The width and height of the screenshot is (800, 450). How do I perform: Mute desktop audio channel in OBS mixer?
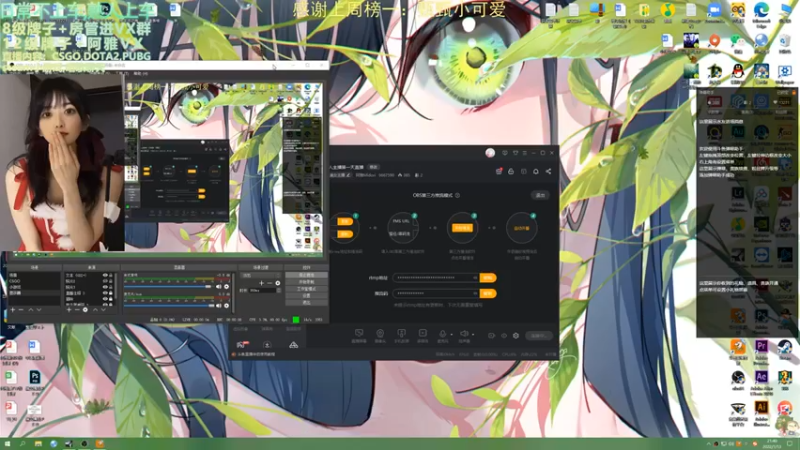(x=218, y=287)
